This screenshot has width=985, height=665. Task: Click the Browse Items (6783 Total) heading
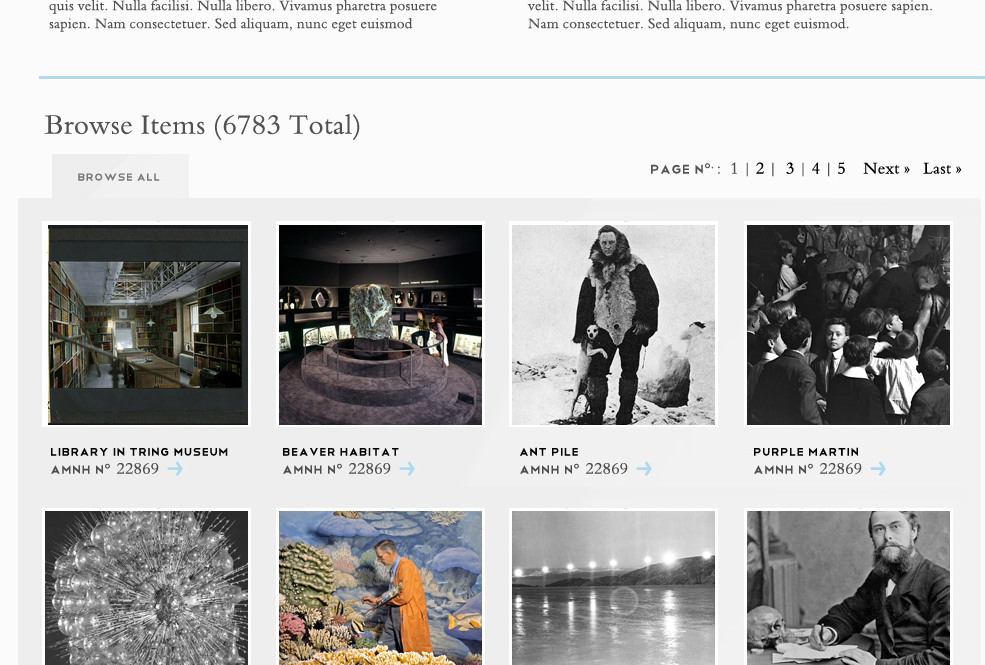tap(202, 126)
